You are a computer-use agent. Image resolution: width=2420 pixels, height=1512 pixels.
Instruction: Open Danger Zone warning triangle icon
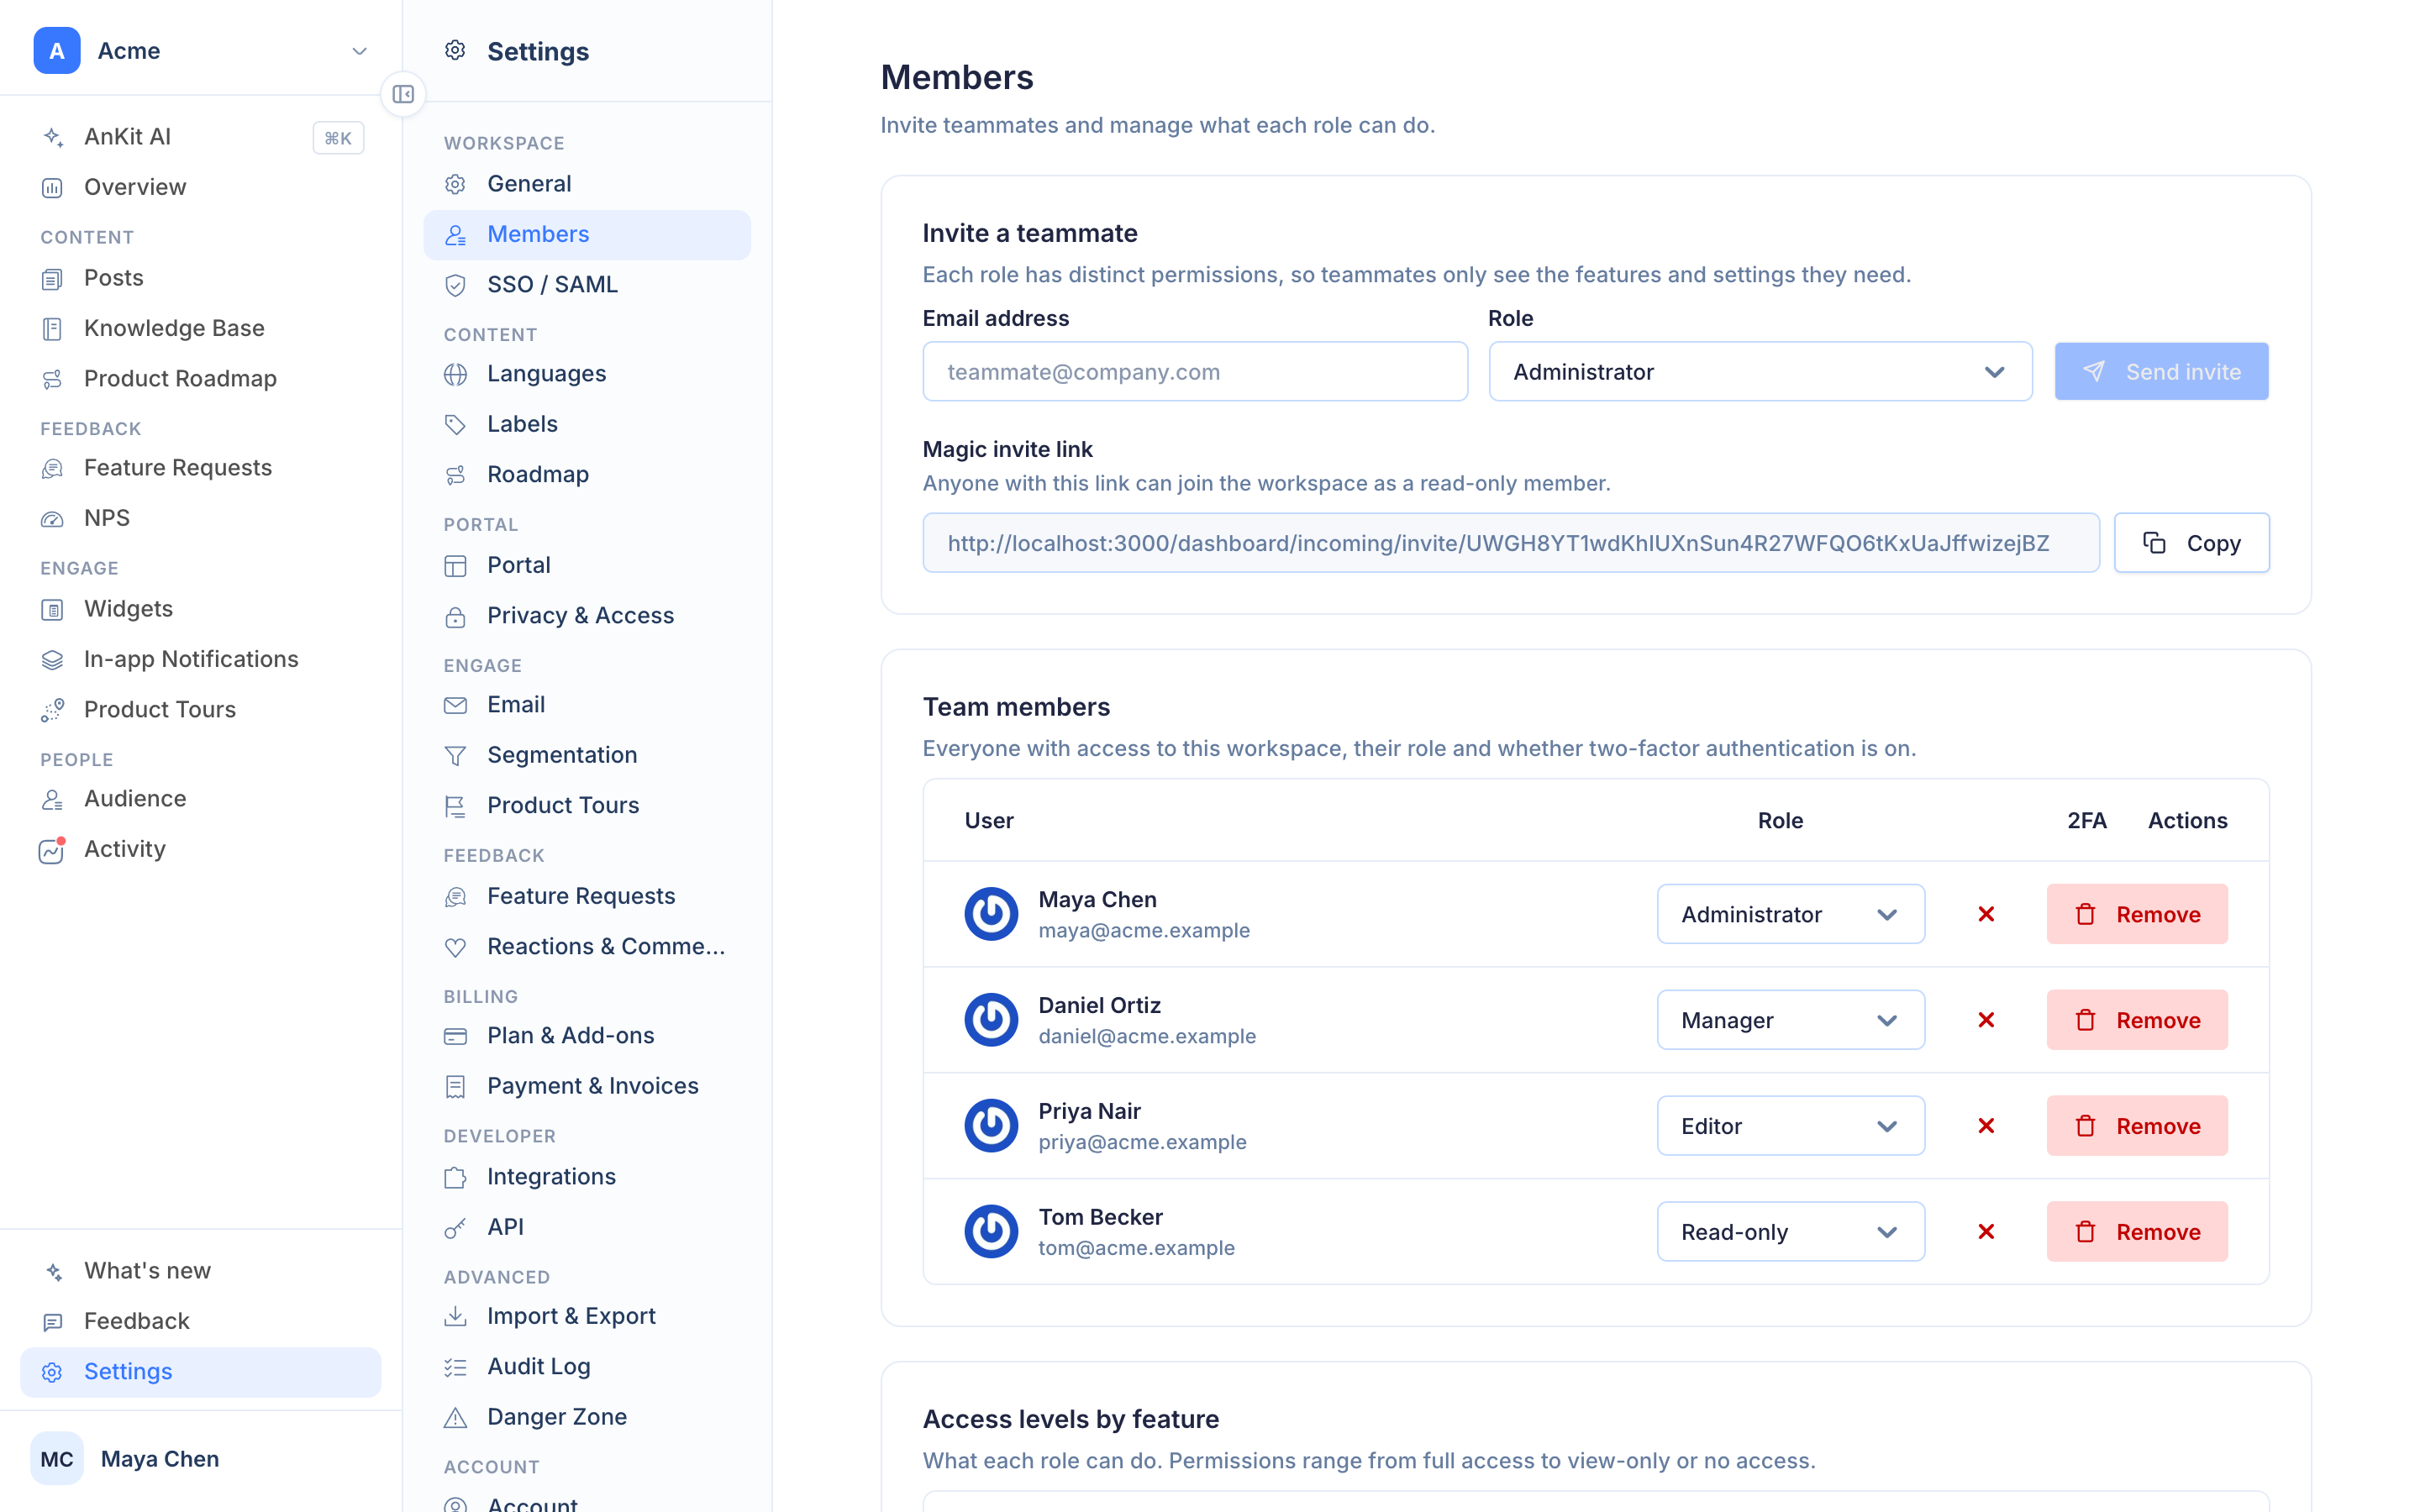(456, 1417)
